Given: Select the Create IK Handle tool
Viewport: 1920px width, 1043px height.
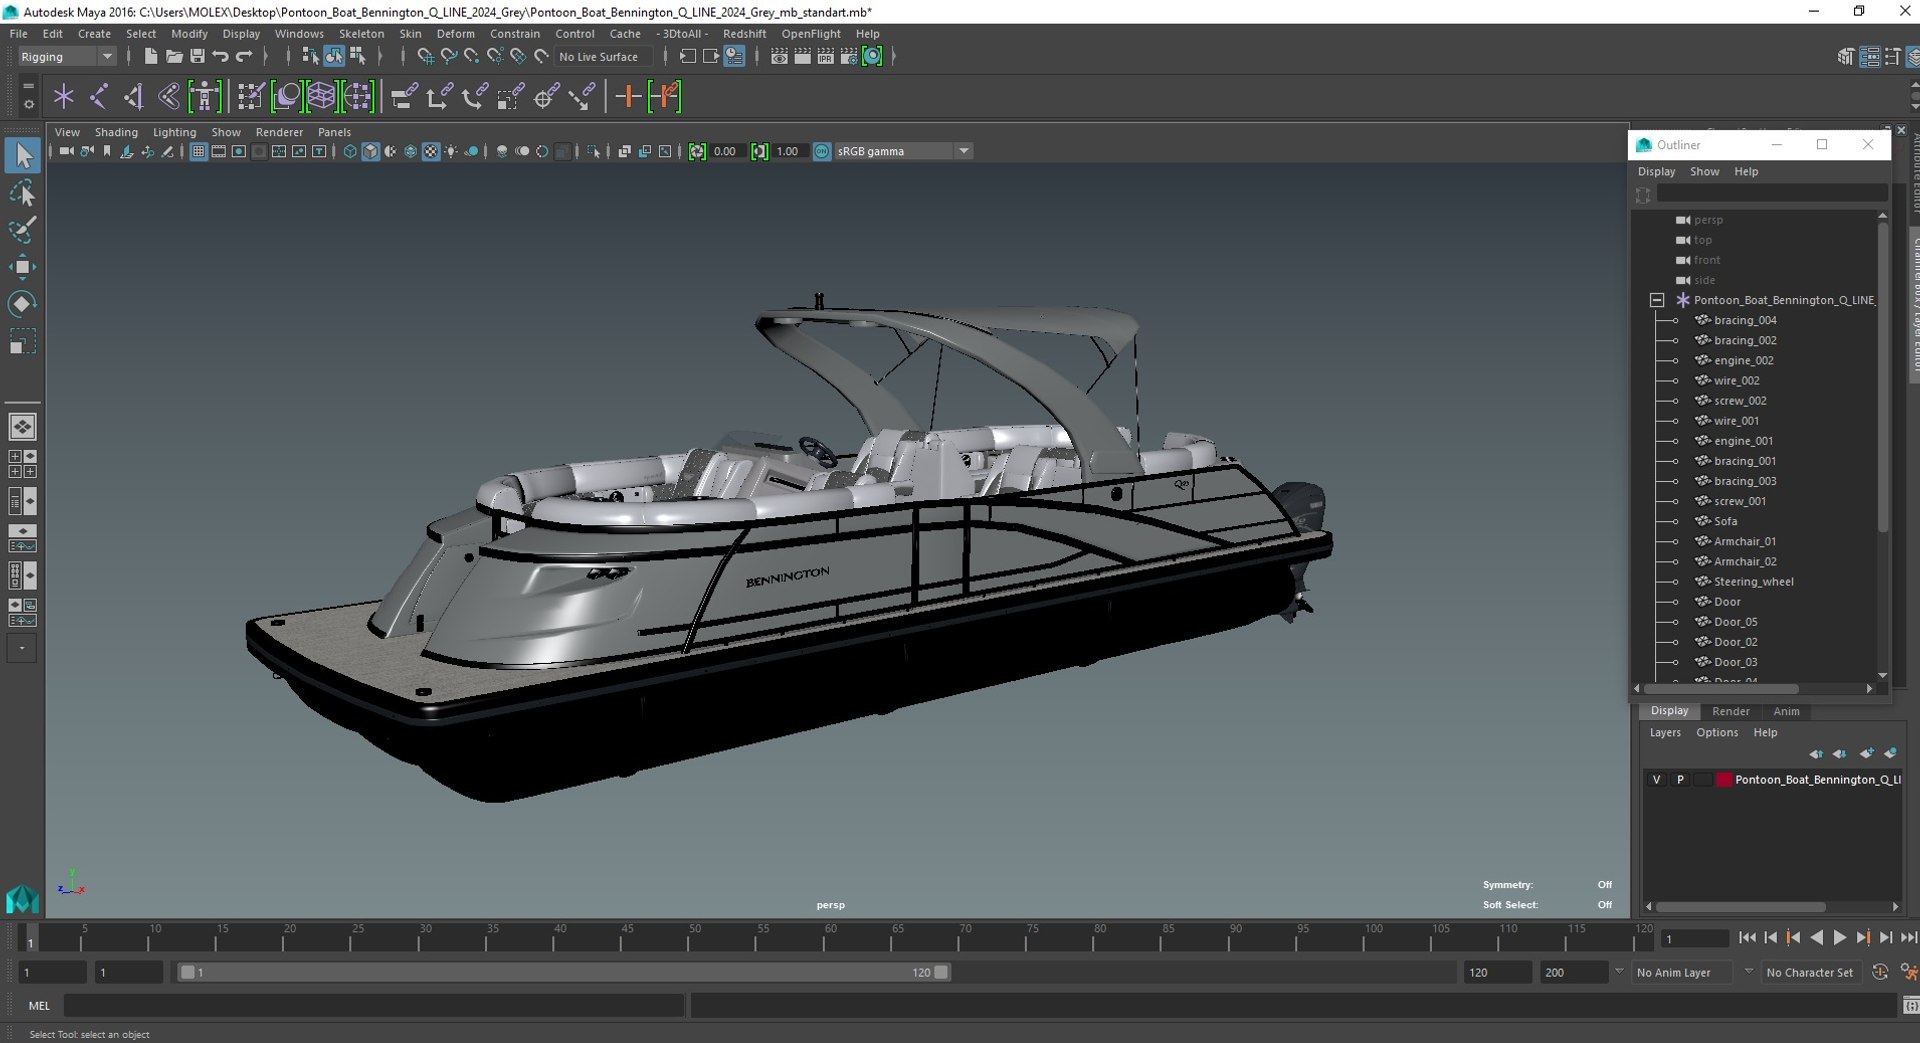Looking at the screenshot, I should 133,97.
